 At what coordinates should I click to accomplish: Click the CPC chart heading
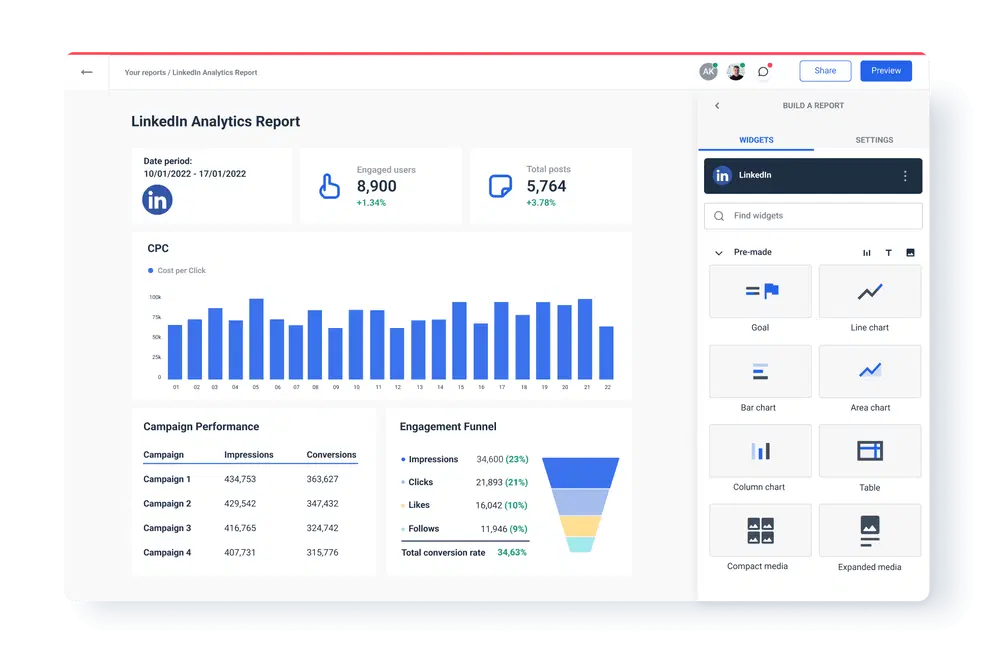coord(158,249)
